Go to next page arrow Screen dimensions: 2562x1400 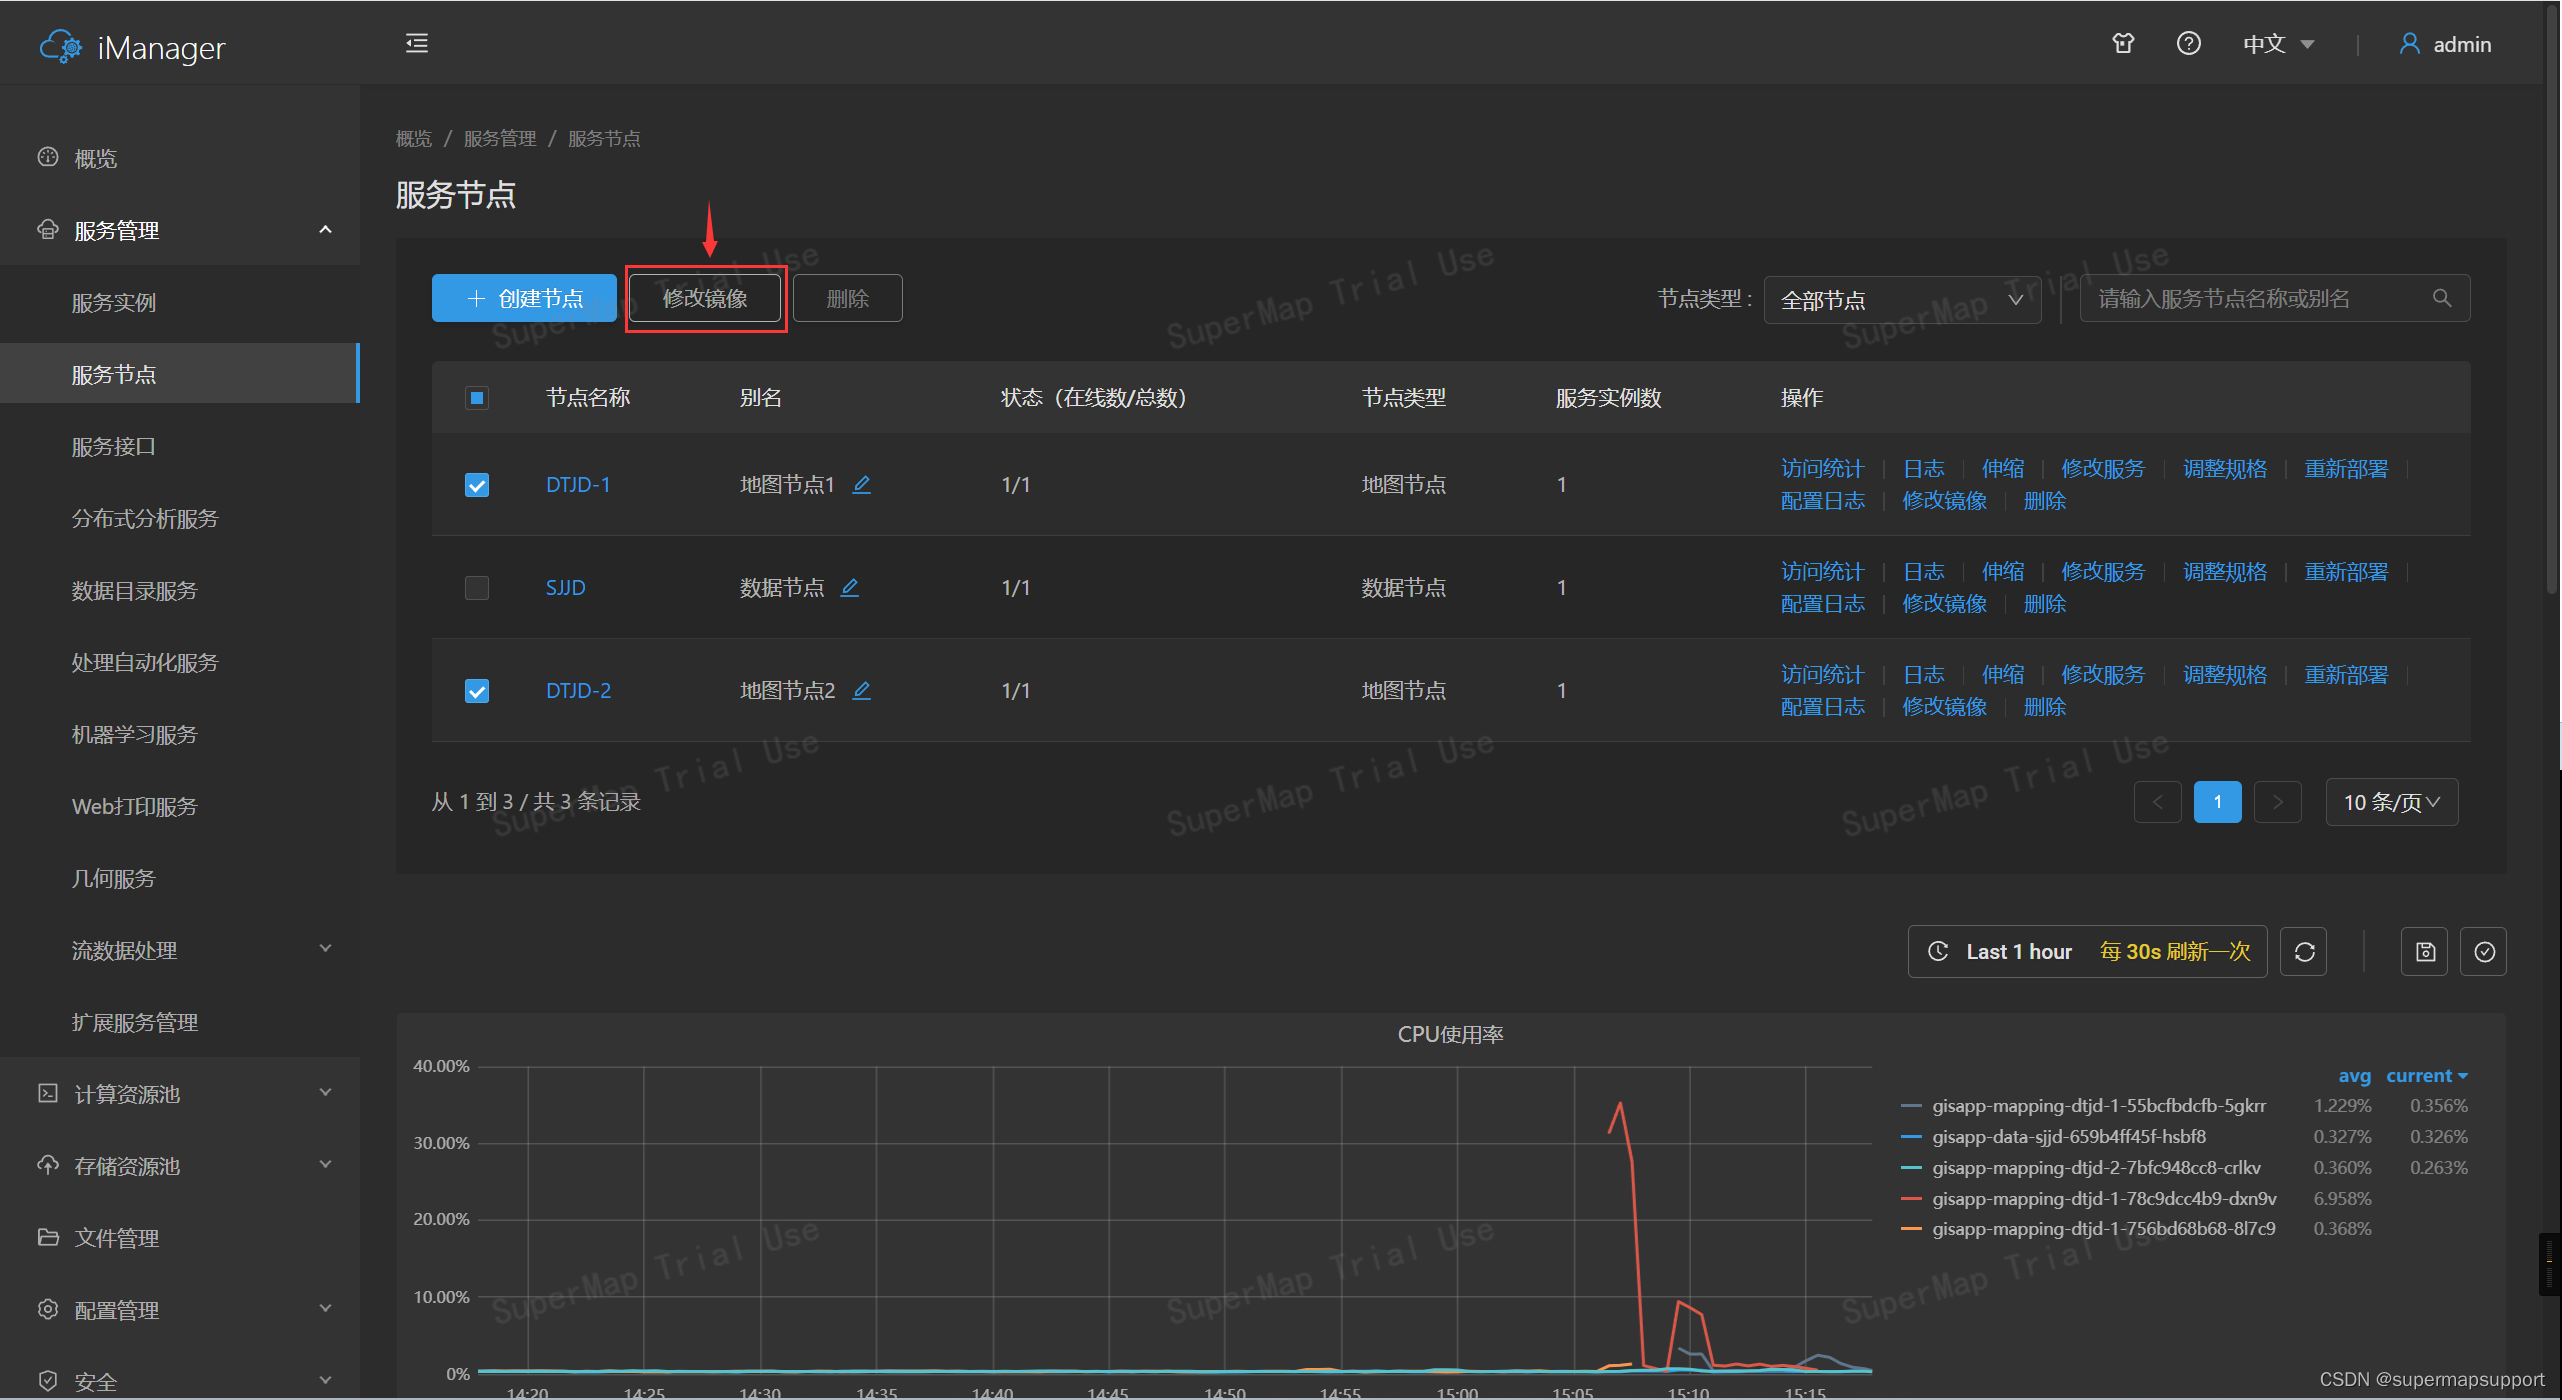point(2278,802)
